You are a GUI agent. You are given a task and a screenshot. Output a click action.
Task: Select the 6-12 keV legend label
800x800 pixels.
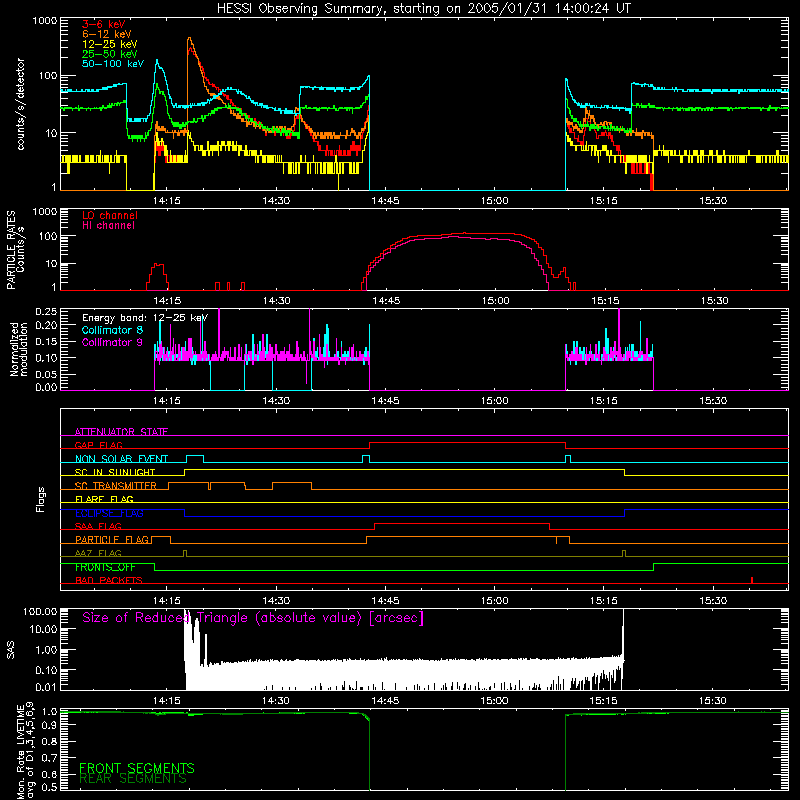point(107,34)
